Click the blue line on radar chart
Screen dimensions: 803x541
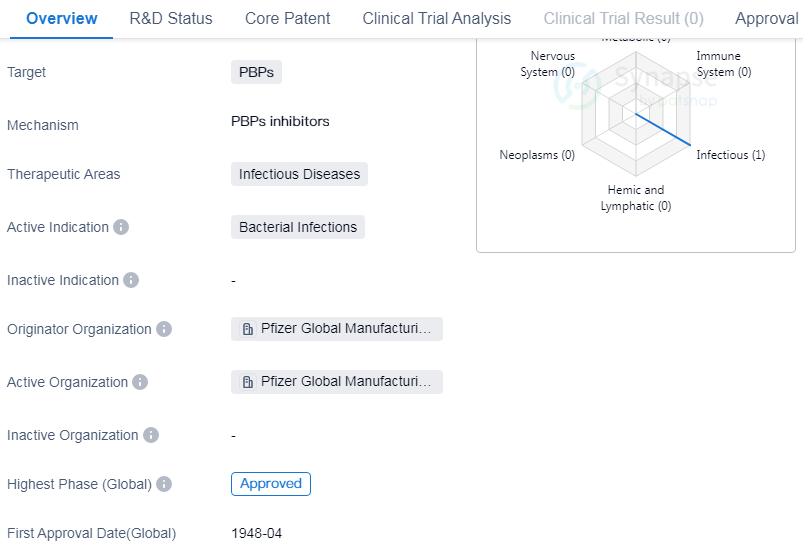click(664, 129)
